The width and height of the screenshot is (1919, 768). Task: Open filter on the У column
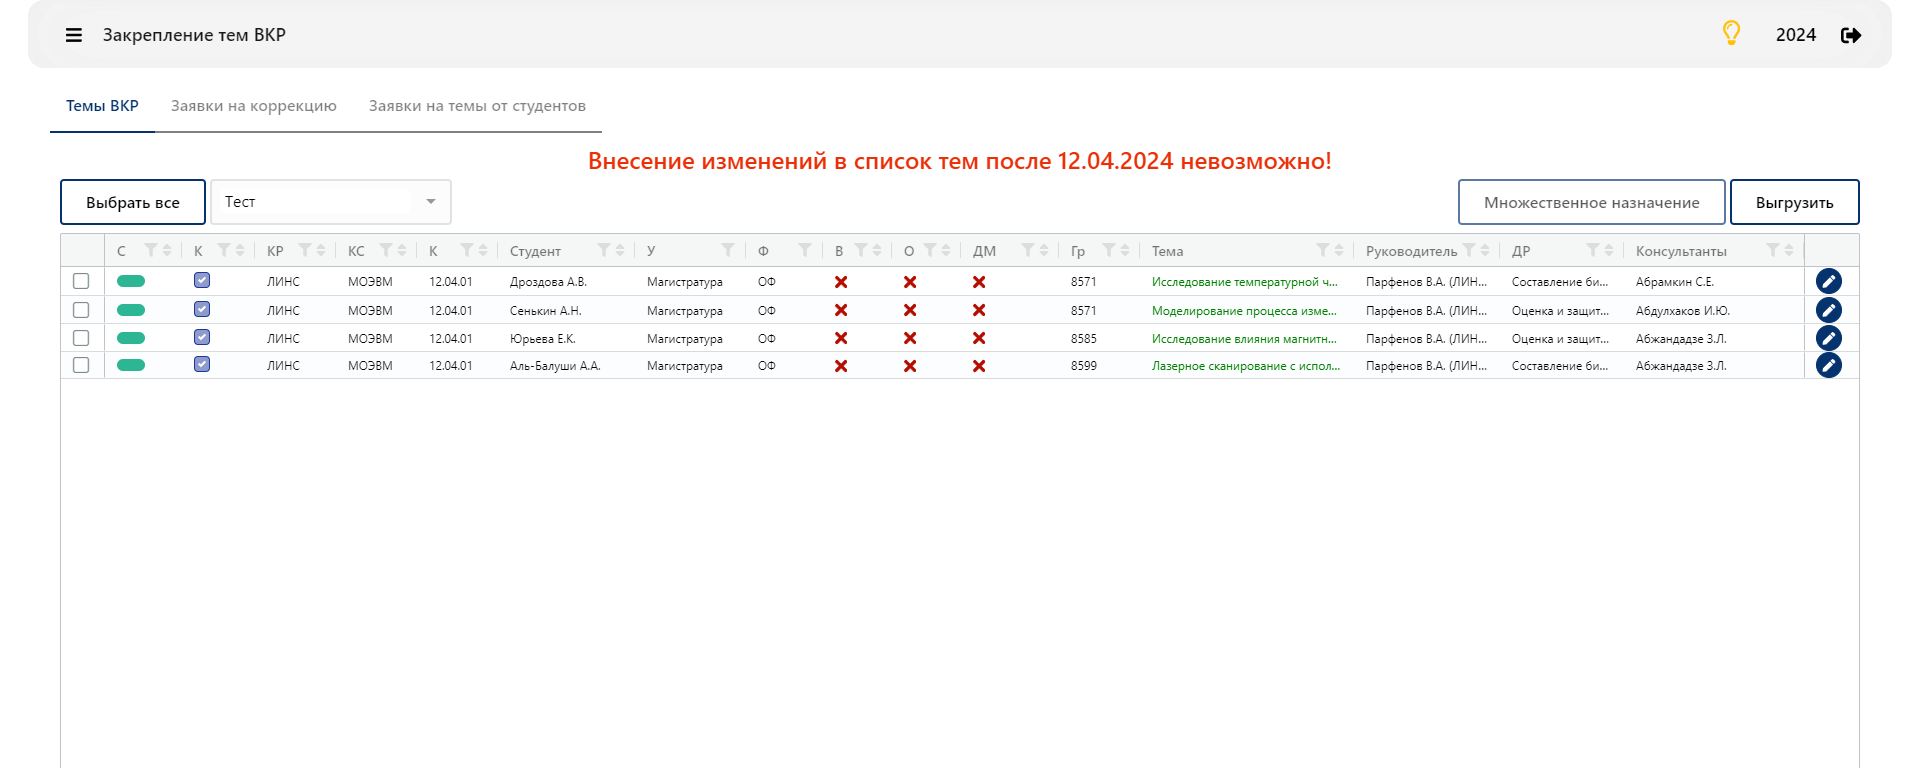728,250
